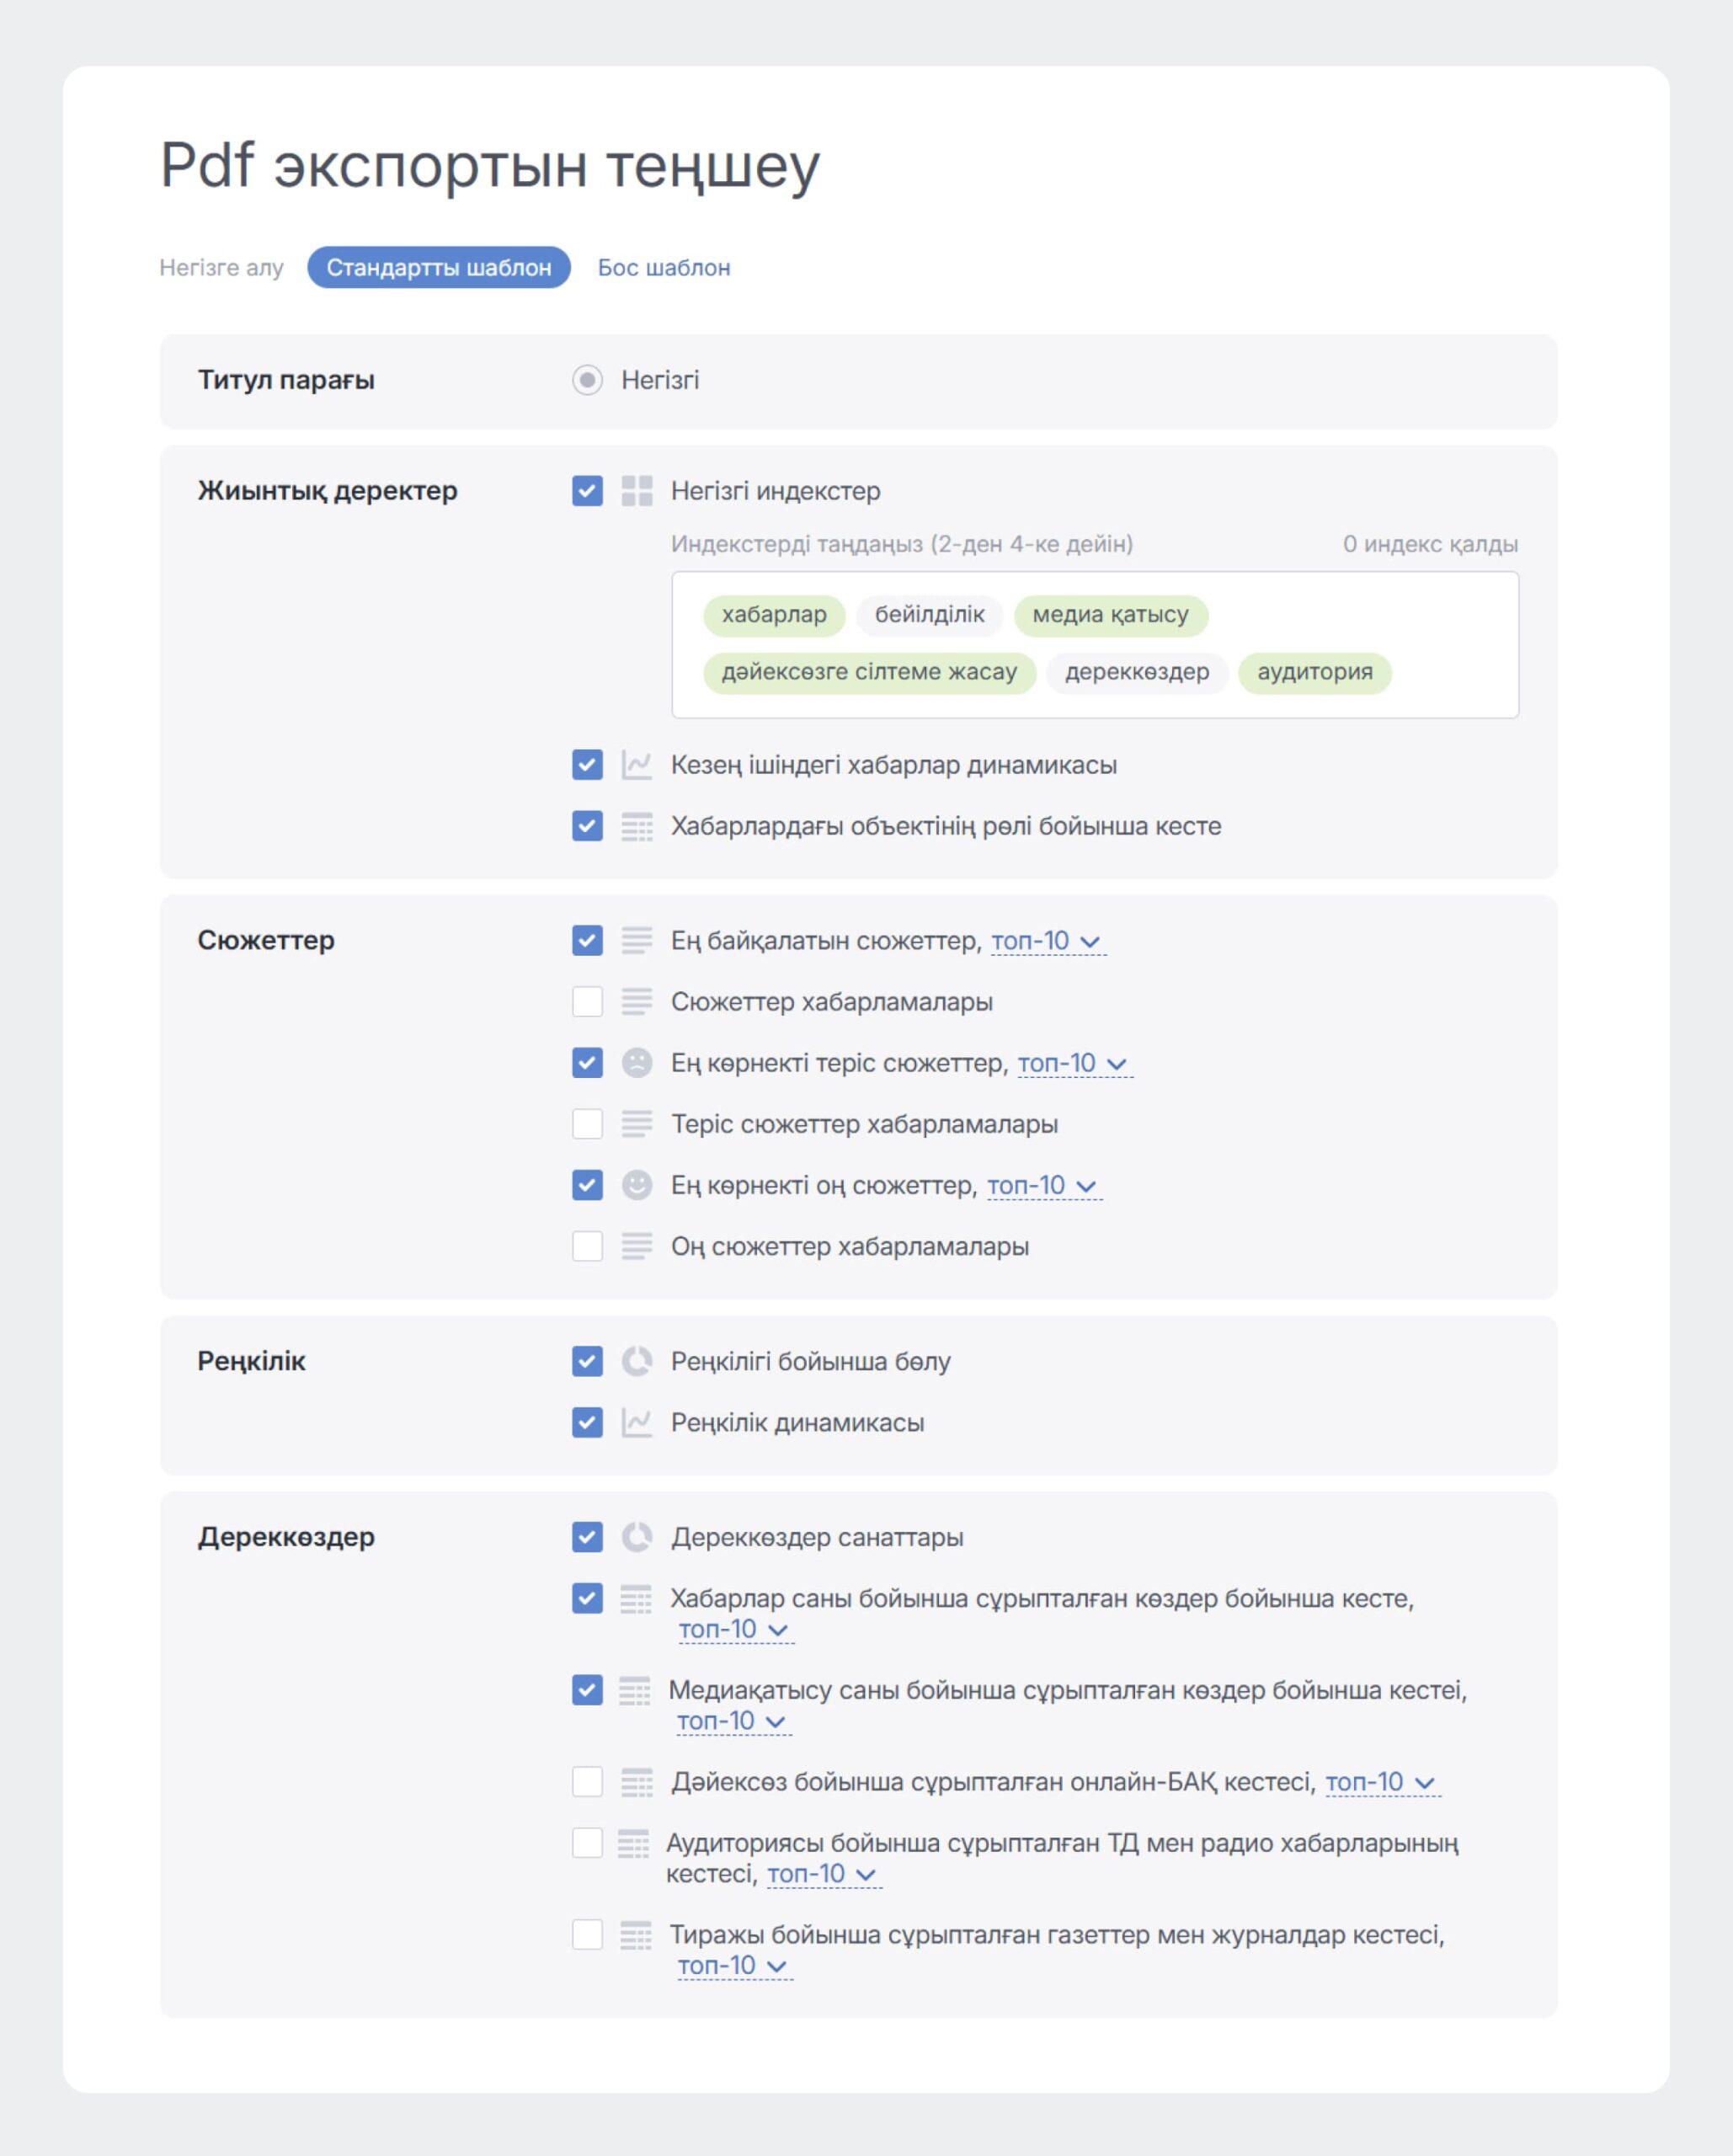Click the list icon beside Сюжеттер хабарламалары
The height and width of the screenshot is (2156, 1733).
tap(637, 1001)
